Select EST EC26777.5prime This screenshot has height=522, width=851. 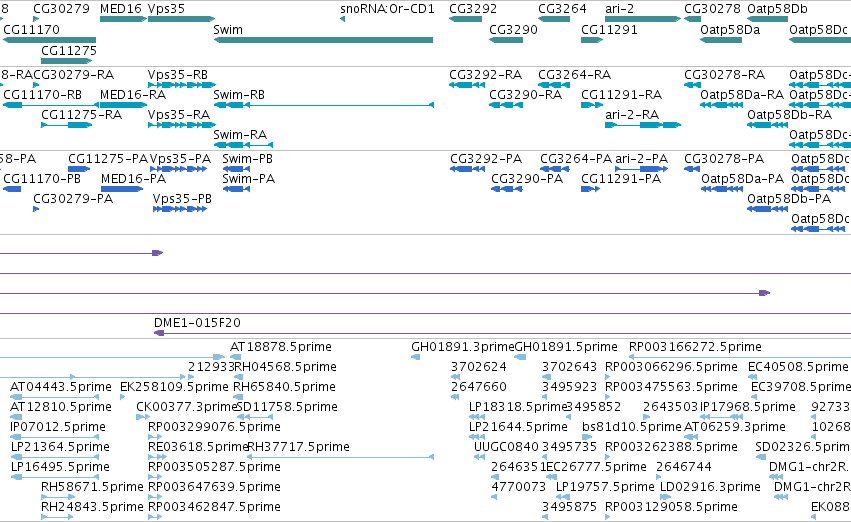[551, 477]
